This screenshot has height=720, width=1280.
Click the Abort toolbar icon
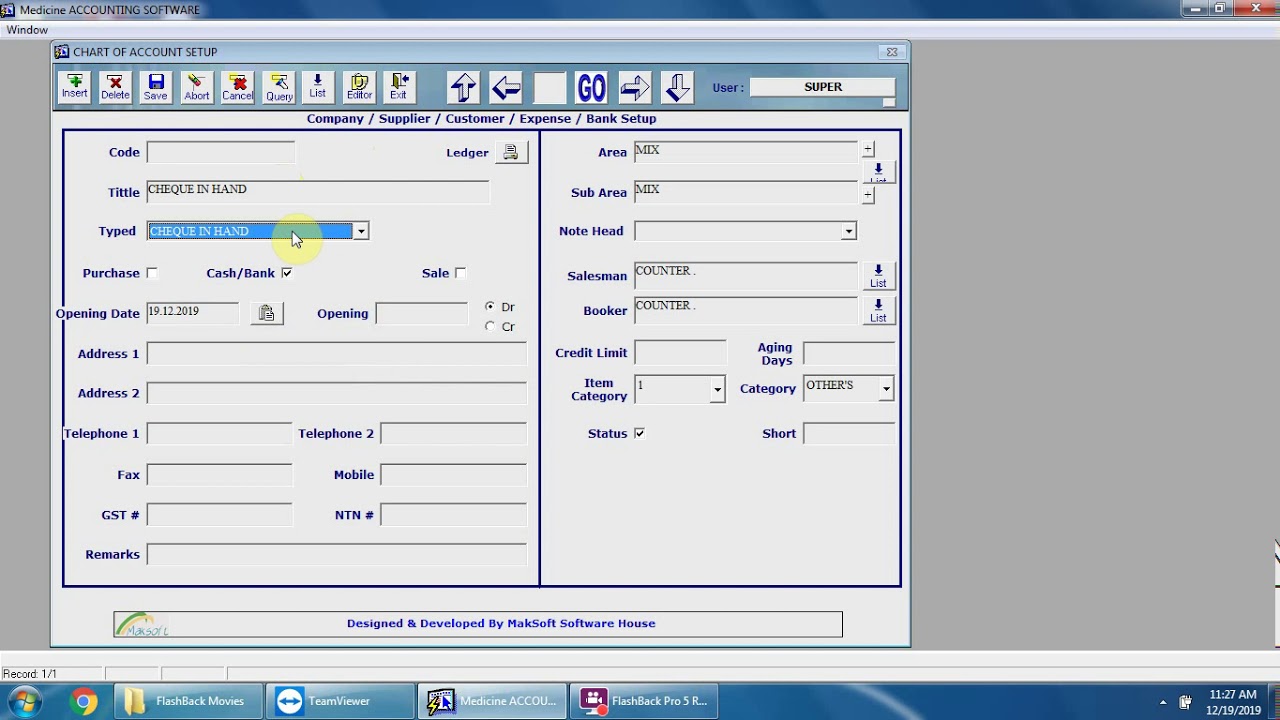(197, 87)
